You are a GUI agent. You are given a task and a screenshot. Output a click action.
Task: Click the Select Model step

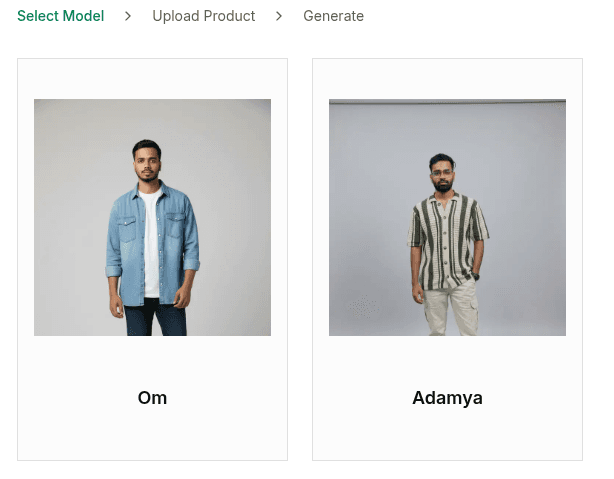(60, 16)
